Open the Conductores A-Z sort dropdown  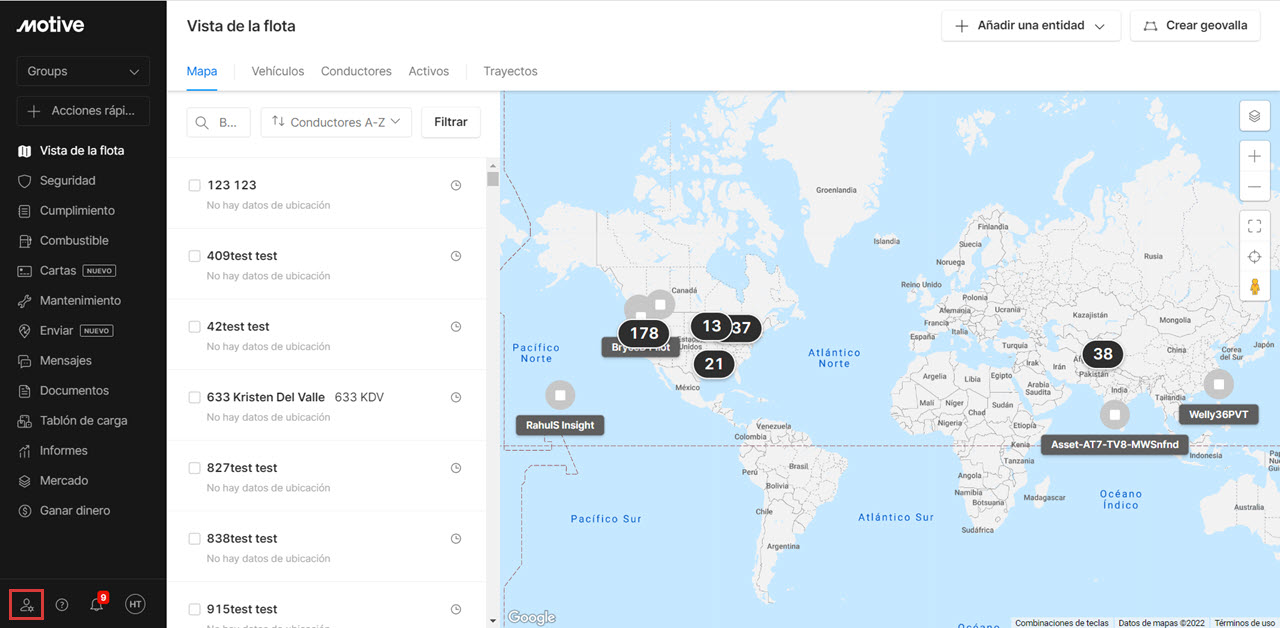point(335,122)
